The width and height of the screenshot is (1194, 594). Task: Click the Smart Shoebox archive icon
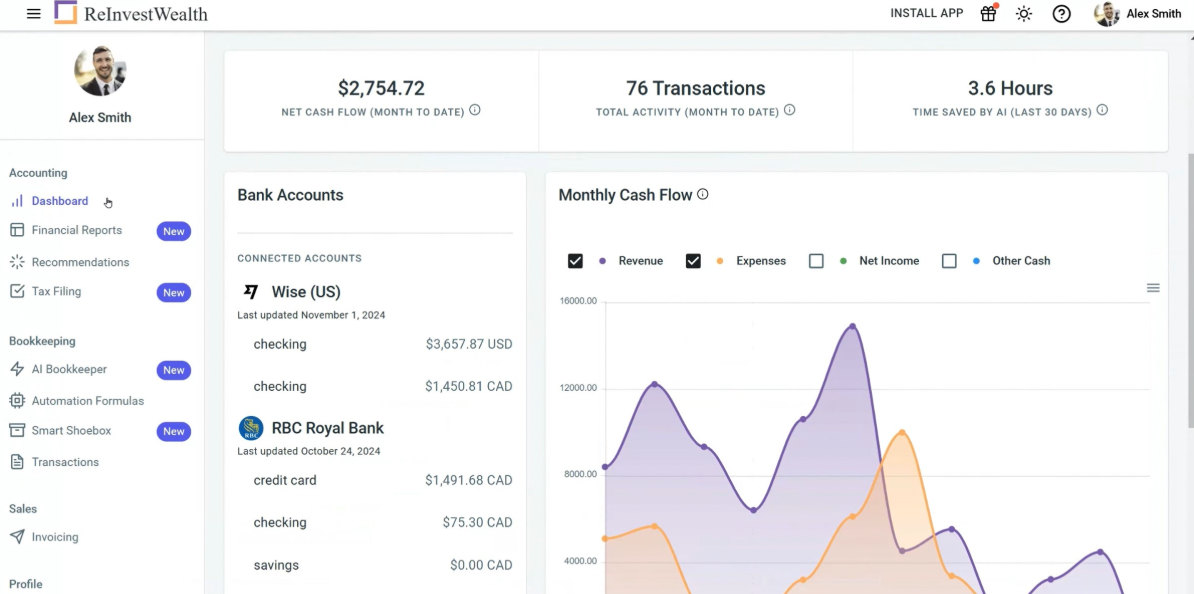tap(17, 430)
